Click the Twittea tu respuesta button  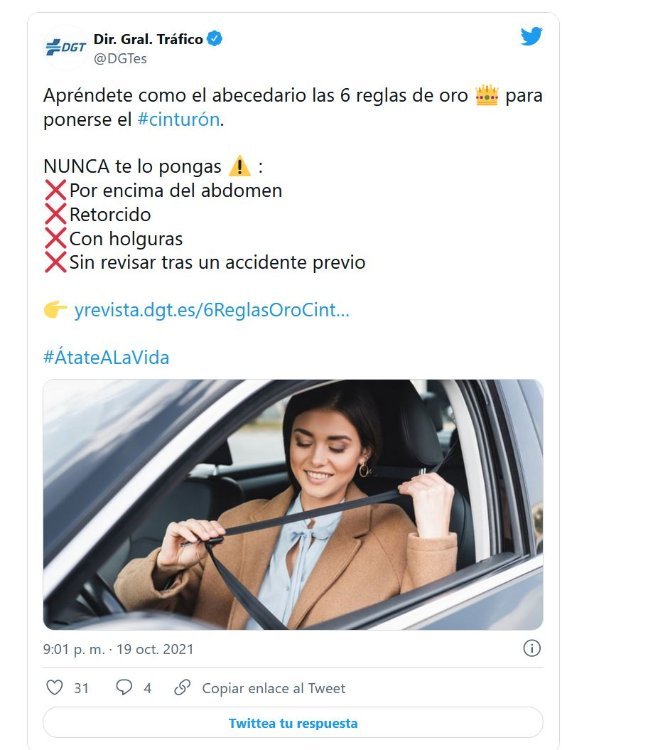(x=293, y=722)
